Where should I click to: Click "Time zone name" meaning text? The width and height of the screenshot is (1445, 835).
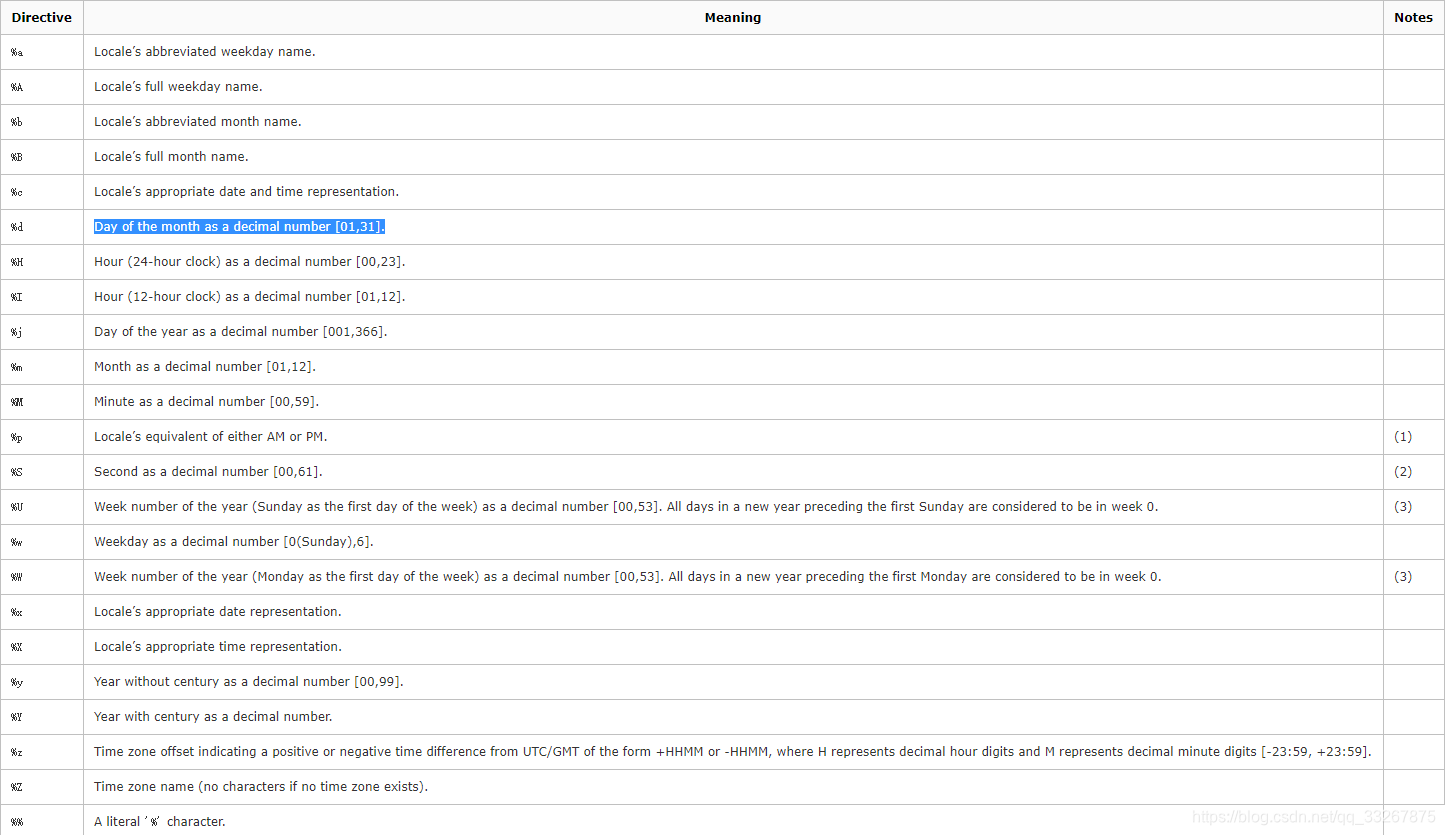pos(261,787)
